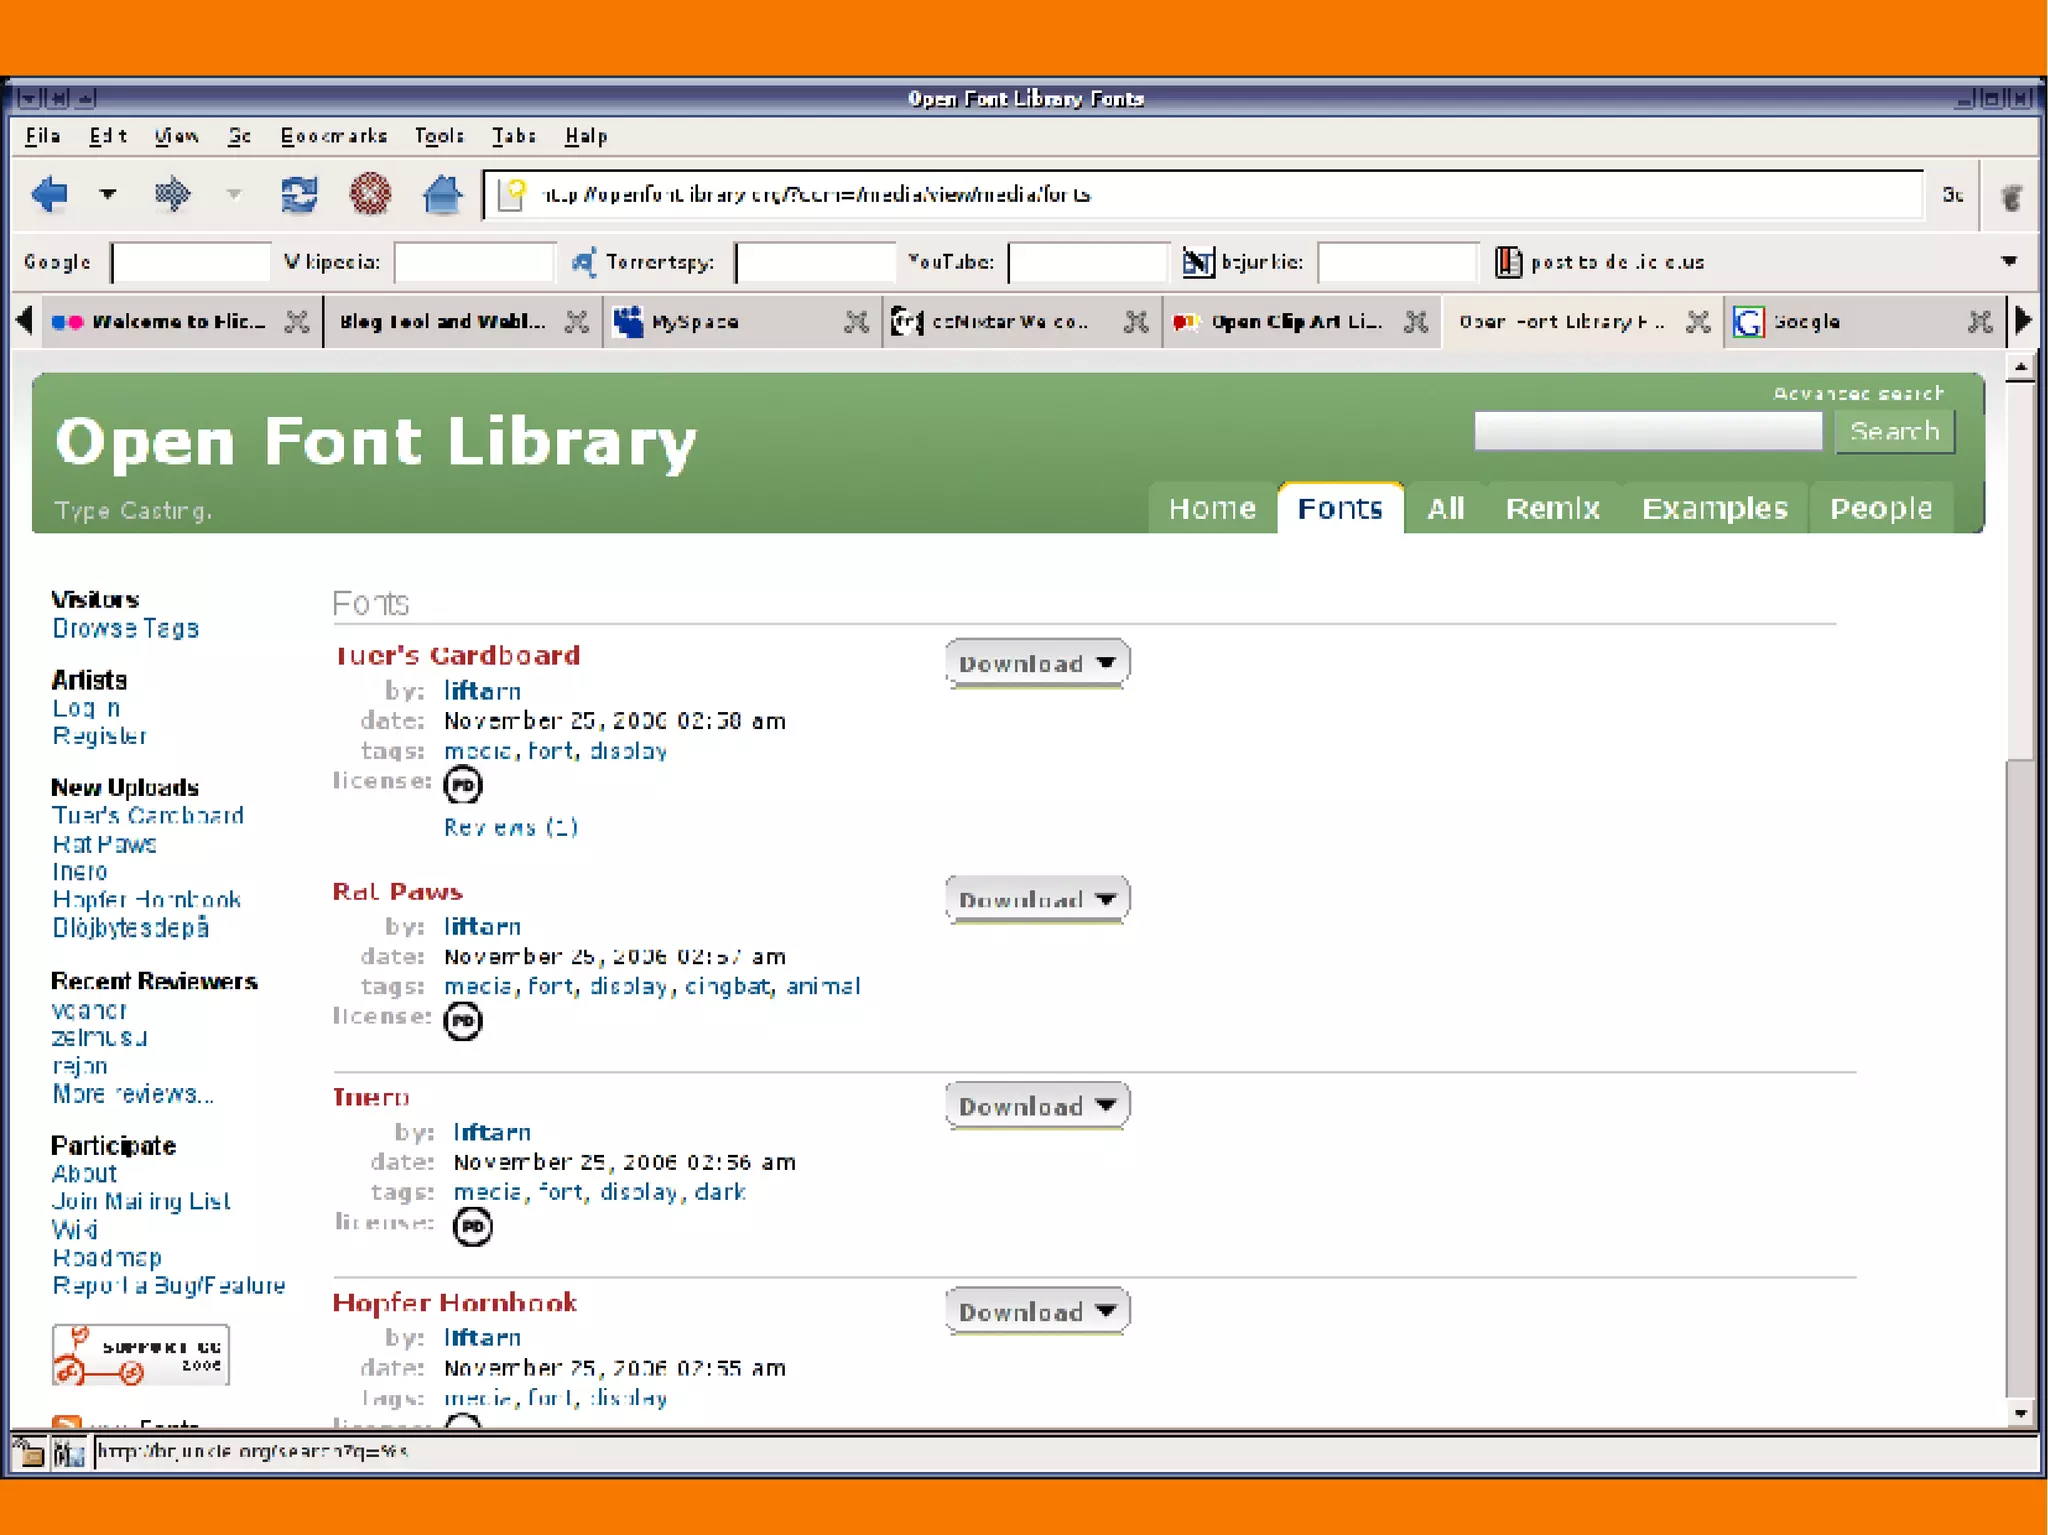Click the Open Font Library search field

pos(1647,431)
